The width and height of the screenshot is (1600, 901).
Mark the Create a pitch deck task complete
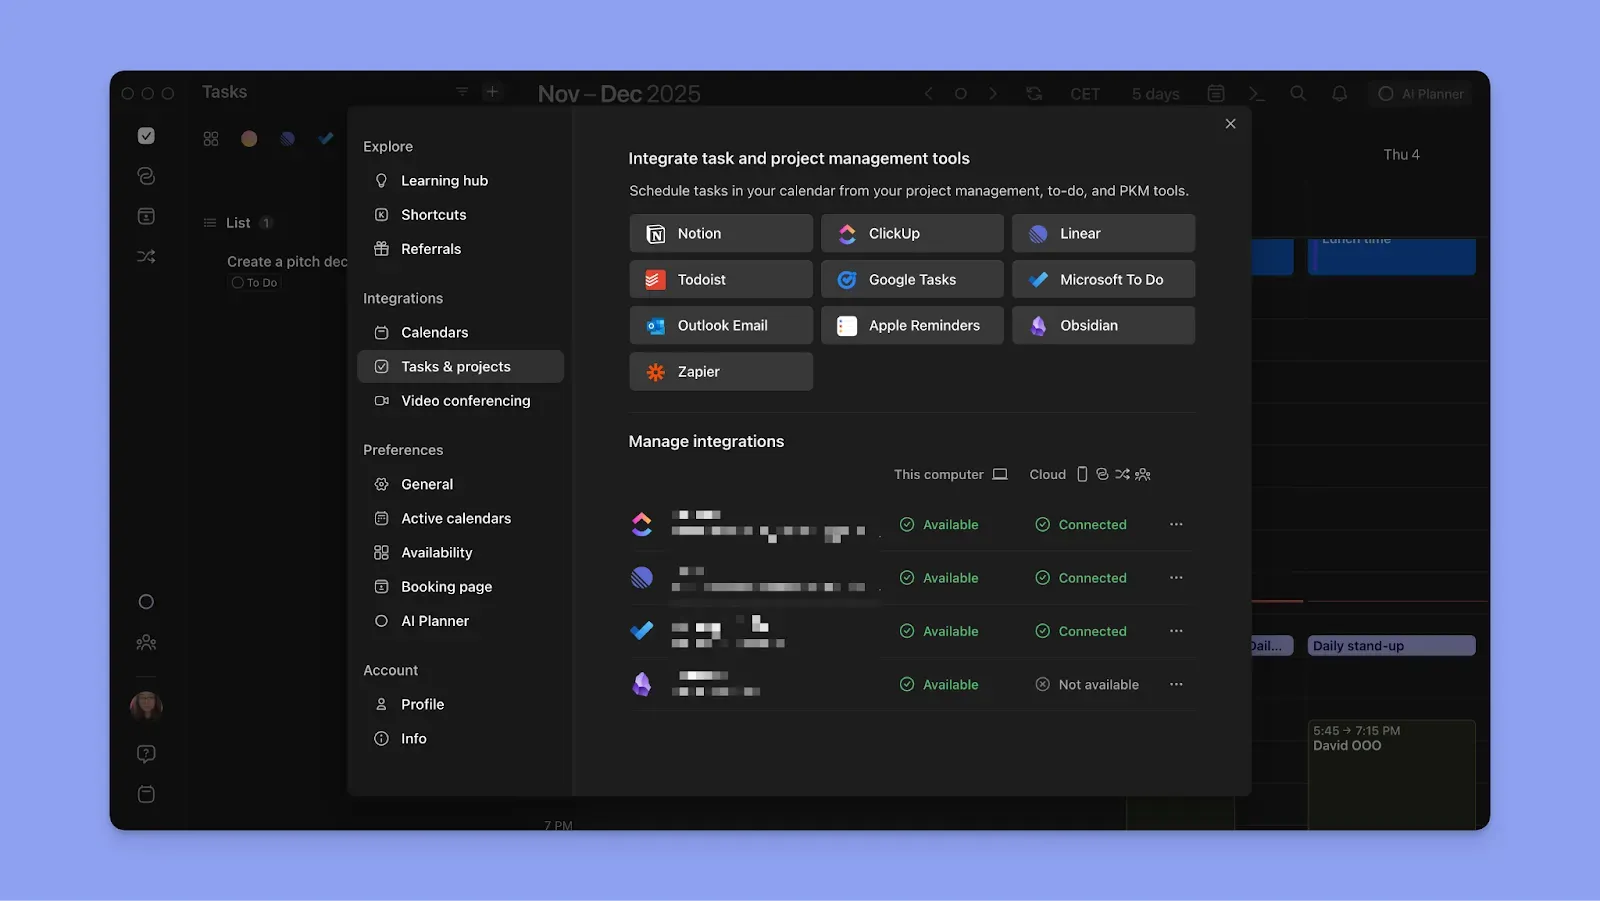click(236, 282)
